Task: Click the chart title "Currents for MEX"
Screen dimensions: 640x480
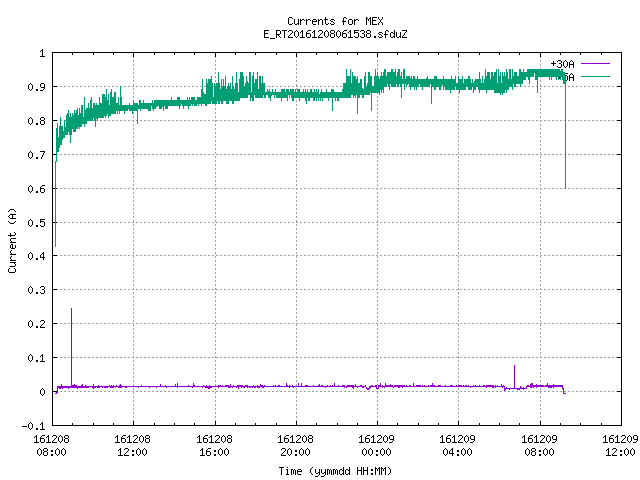Action: click(335, 21)
